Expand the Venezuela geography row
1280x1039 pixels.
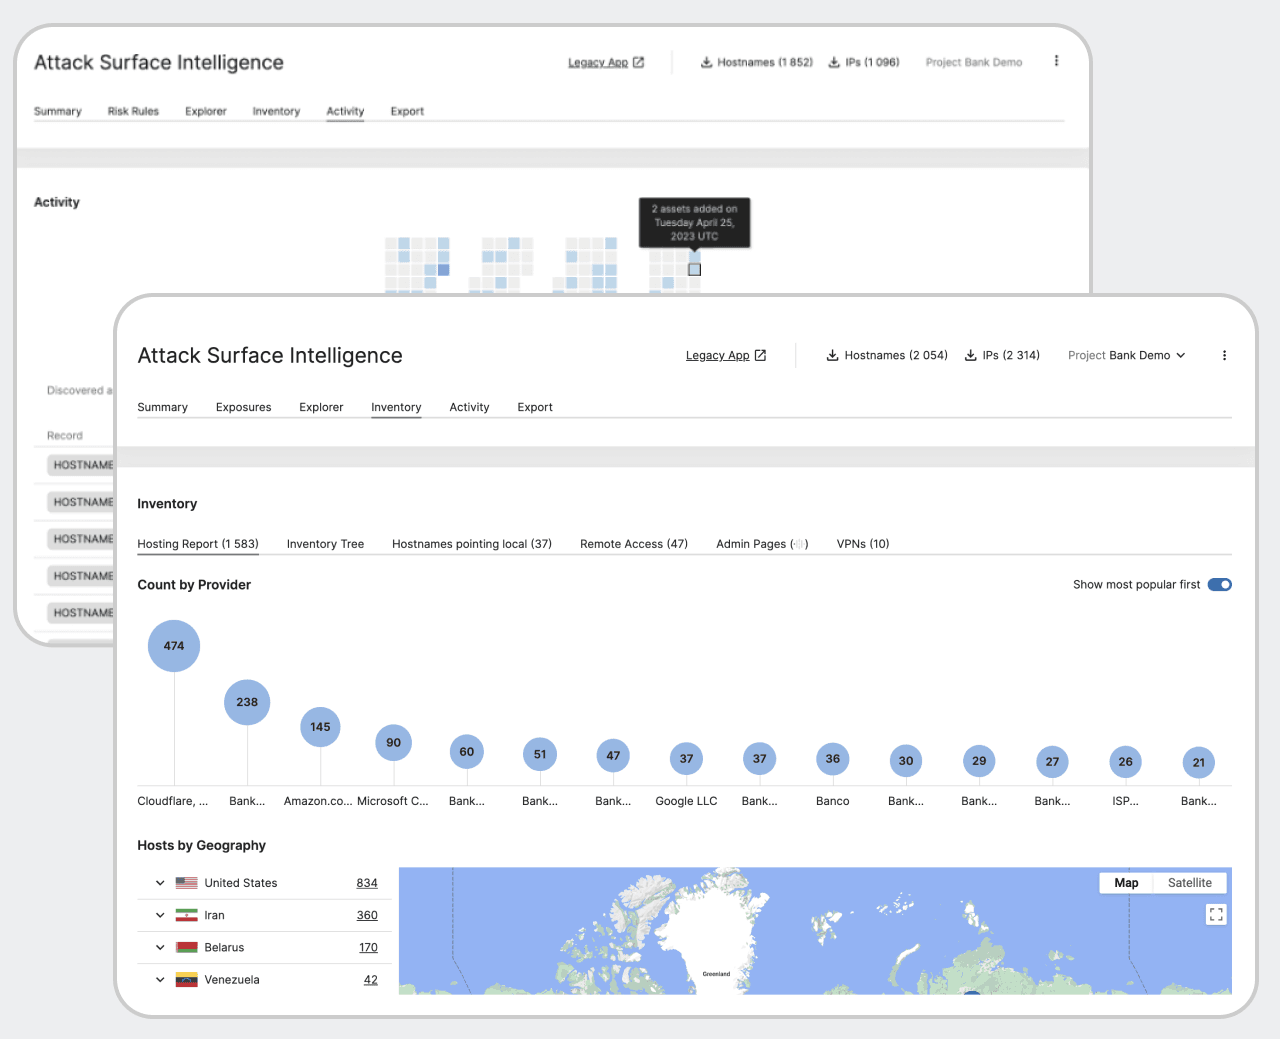160,980
